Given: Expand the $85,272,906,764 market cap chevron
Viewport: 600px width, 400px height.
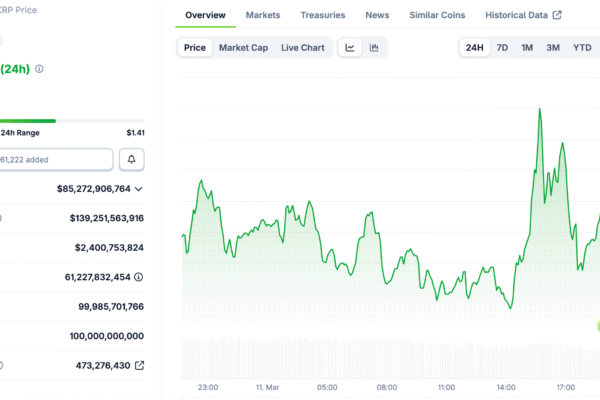Looking at the screenshot, I should point(139,188).
